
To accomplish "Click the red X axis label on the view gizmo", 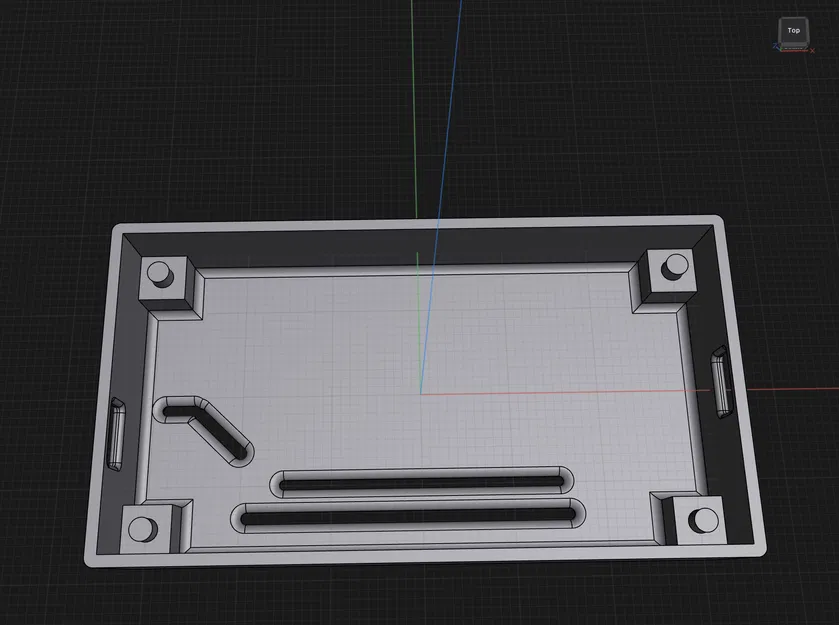I will pyautogui.click(x=812, y=51).
